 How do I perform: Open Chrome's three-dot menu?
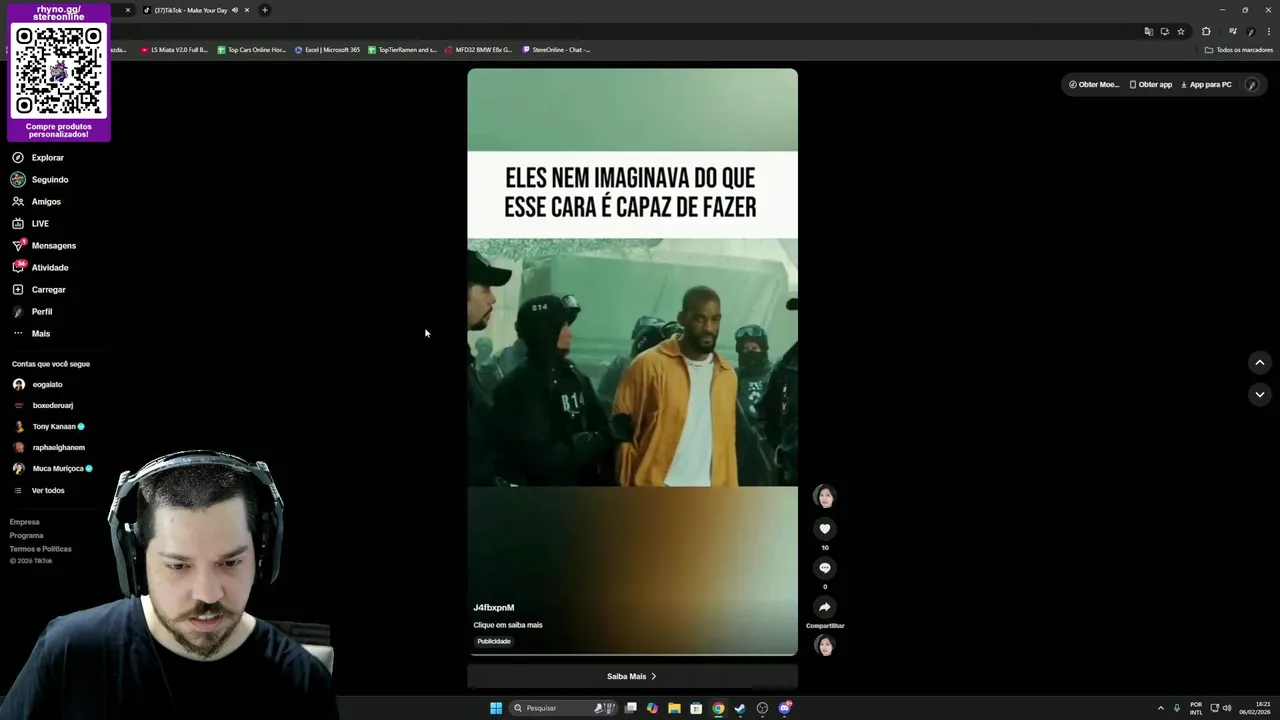coord(1267,31)
